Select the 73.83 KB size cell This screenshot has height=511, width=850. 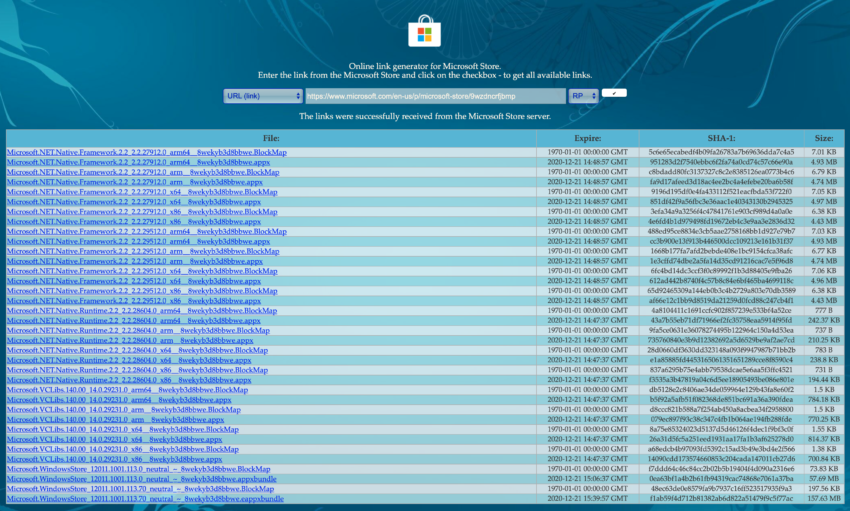(823, 469)
